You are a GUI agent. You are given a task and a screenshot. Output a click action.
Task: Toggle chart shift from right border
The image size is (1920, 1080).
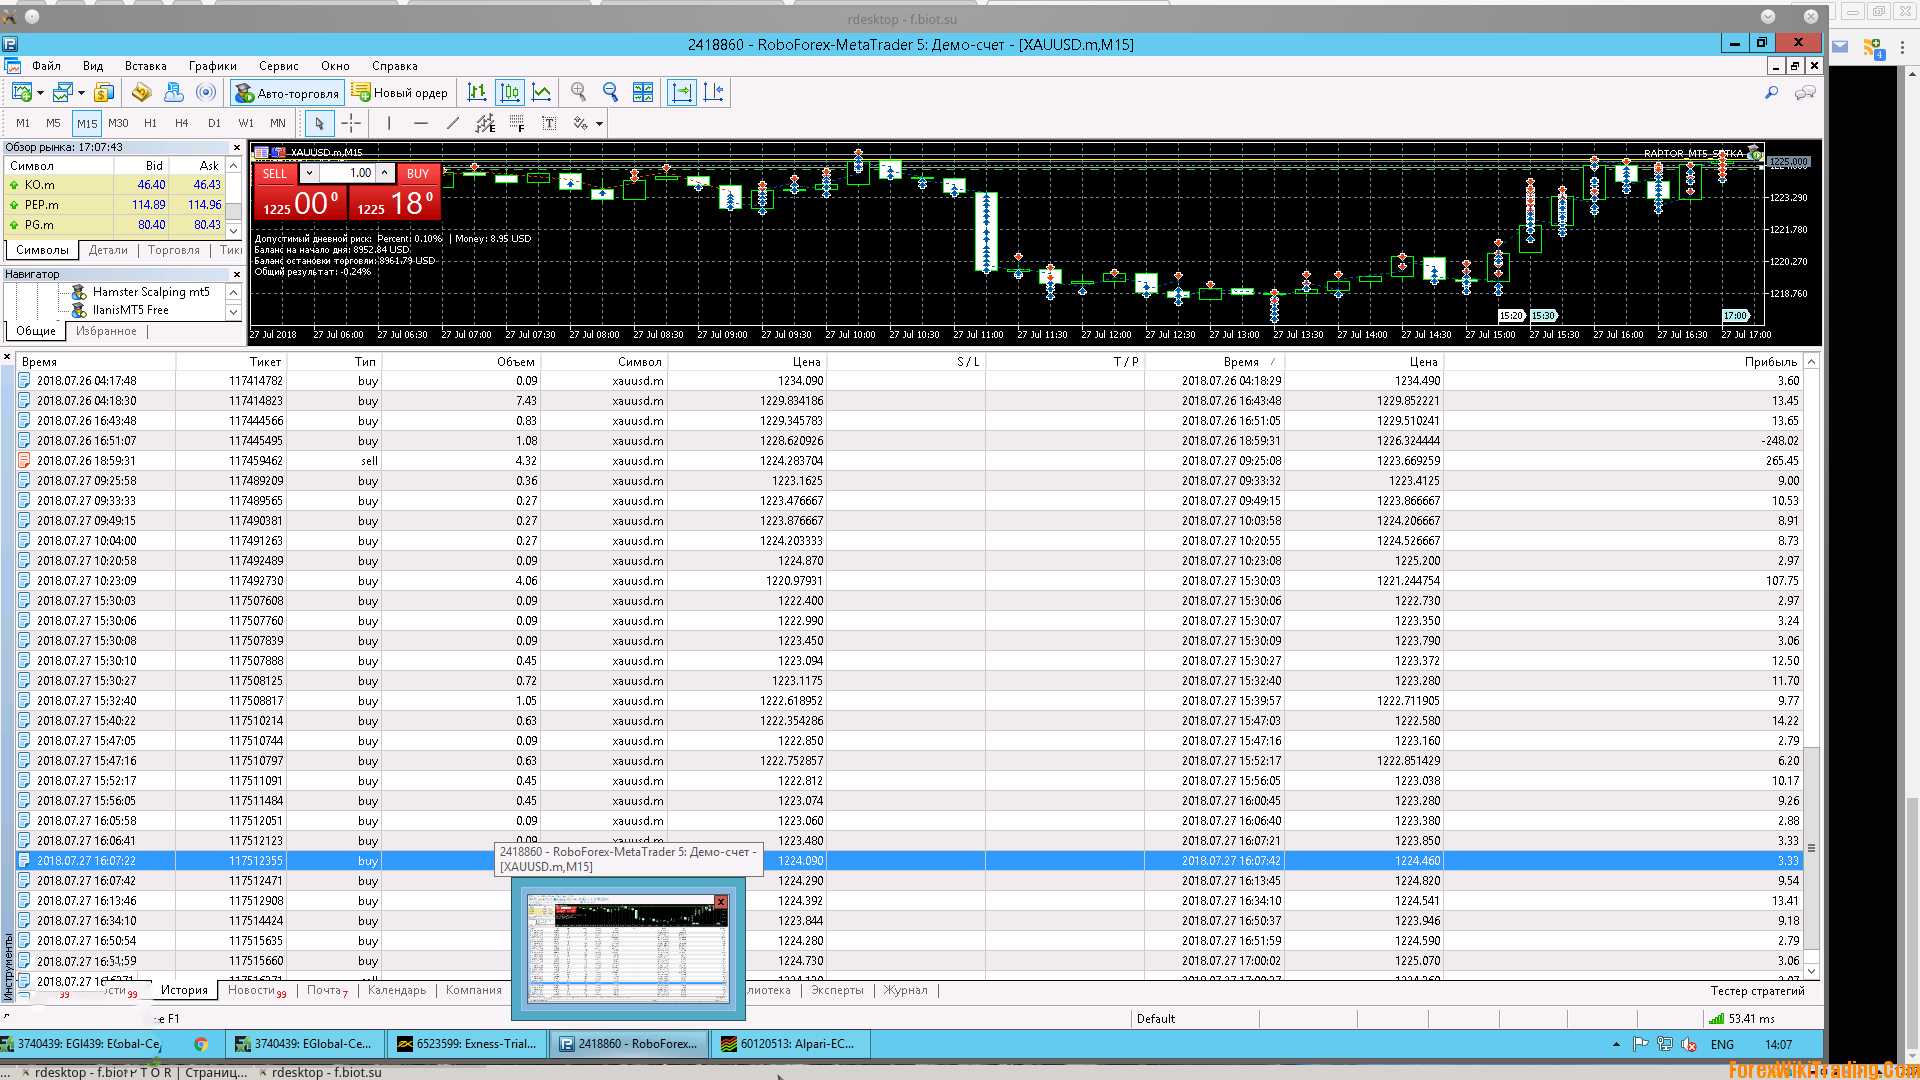click(714, 93)
